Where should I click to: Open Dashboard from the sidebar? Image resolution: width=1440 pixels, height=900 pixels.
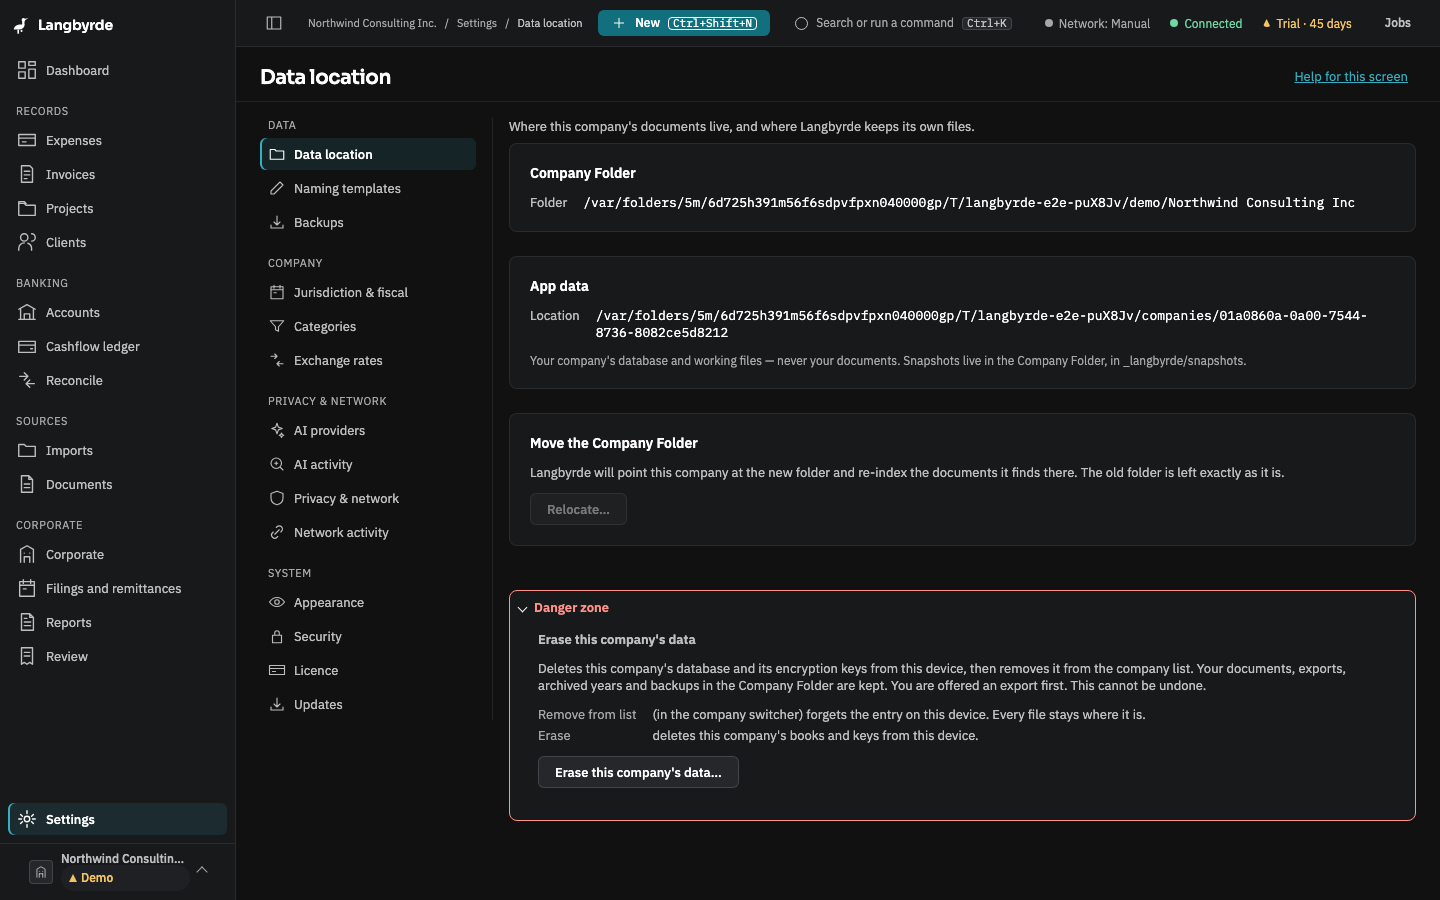click(x=117, y=71)
